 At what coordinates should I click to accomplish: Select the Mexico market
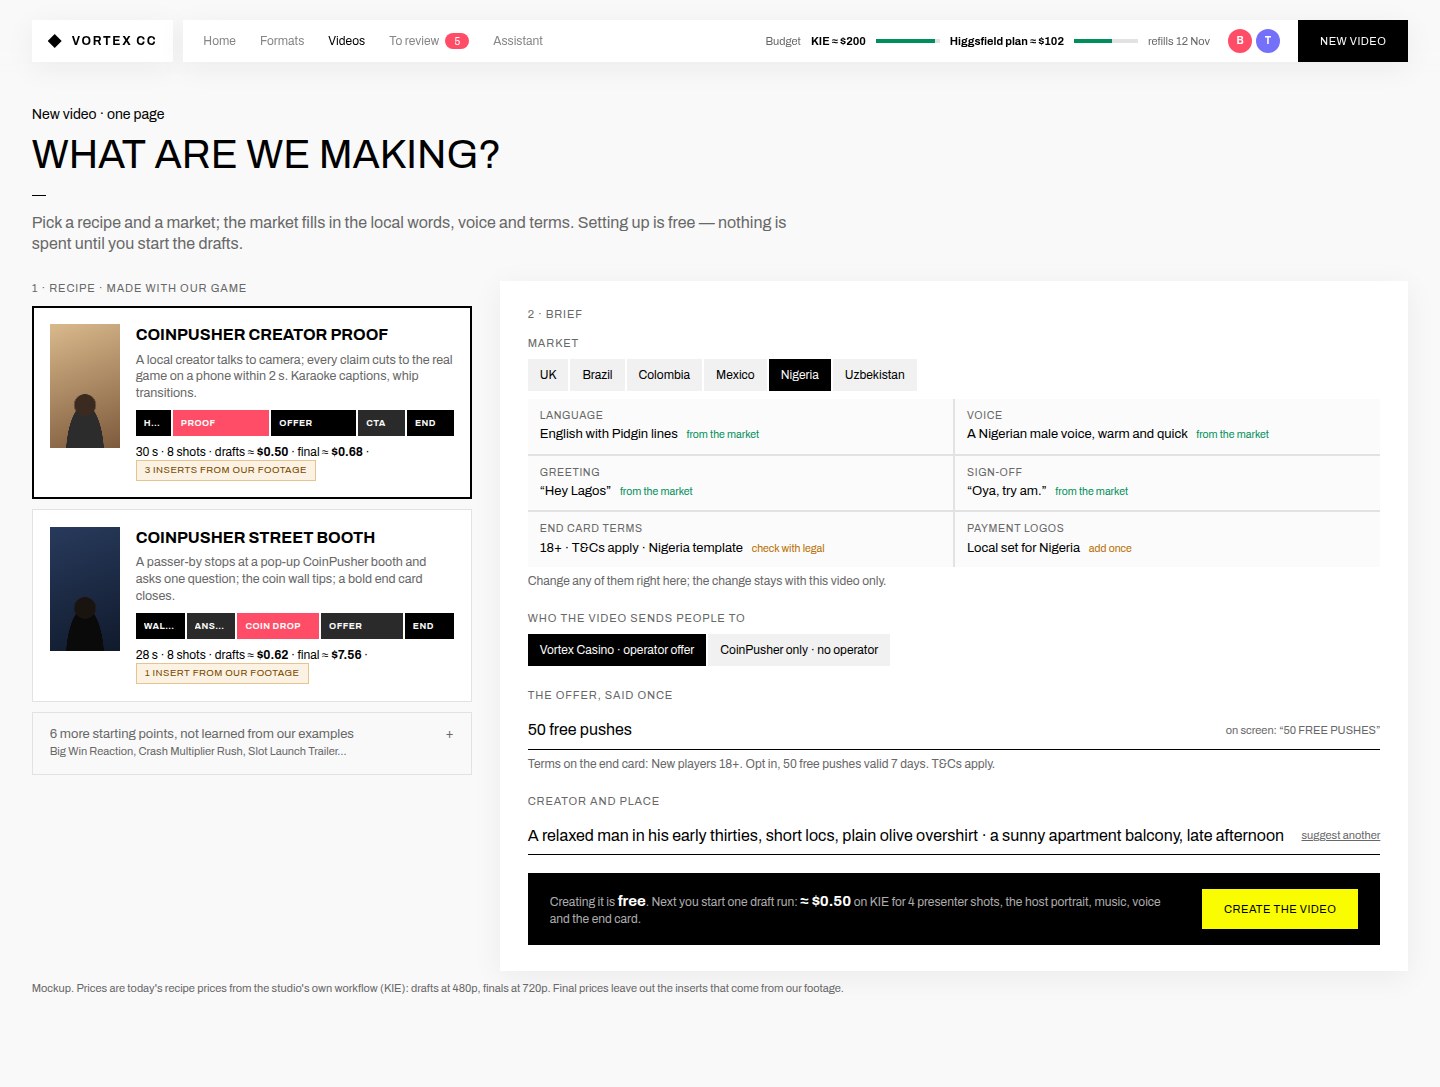point(735,375)
